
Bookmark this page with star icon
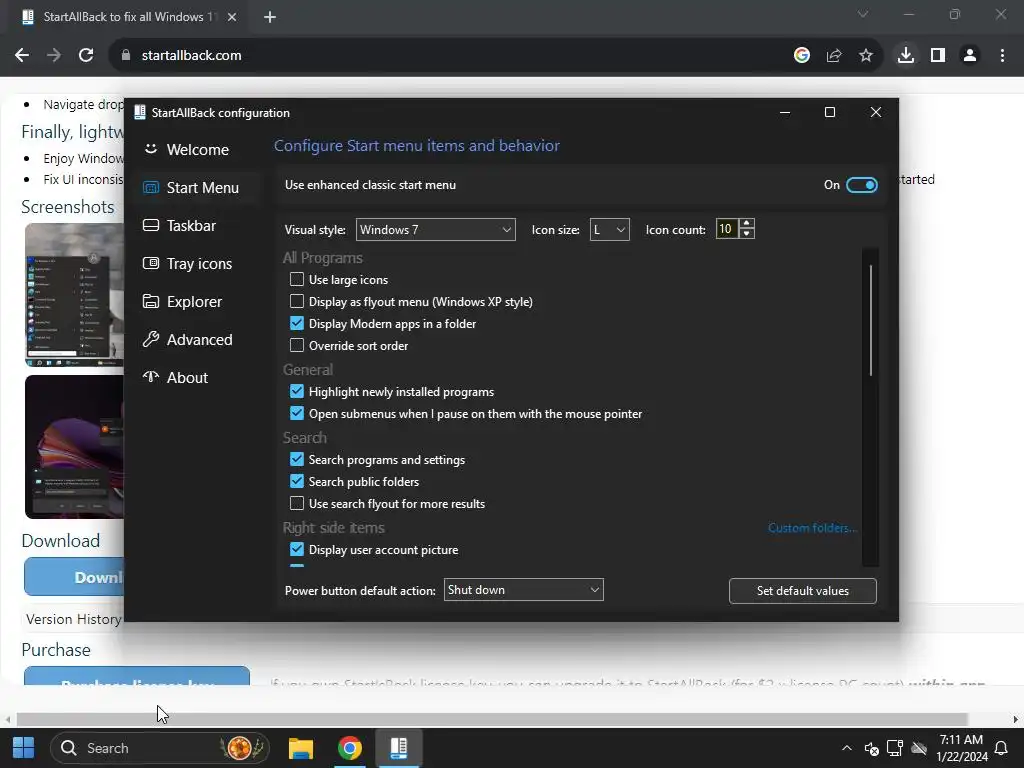click(x=866, y=56)
